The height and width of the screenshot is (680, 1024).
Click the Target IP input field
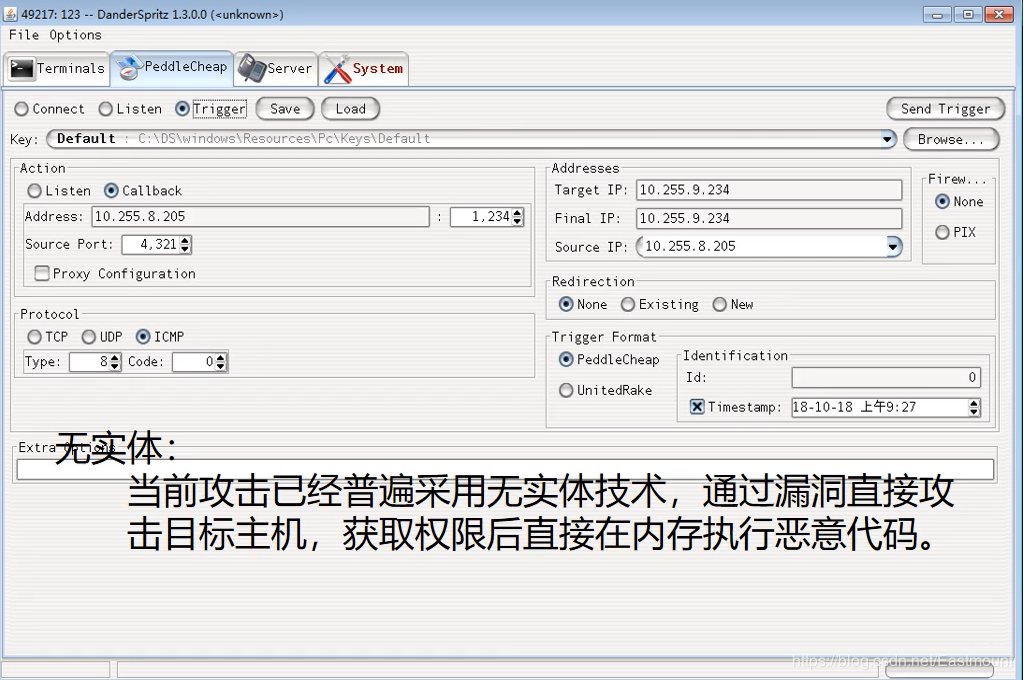(x=769, y=190)
